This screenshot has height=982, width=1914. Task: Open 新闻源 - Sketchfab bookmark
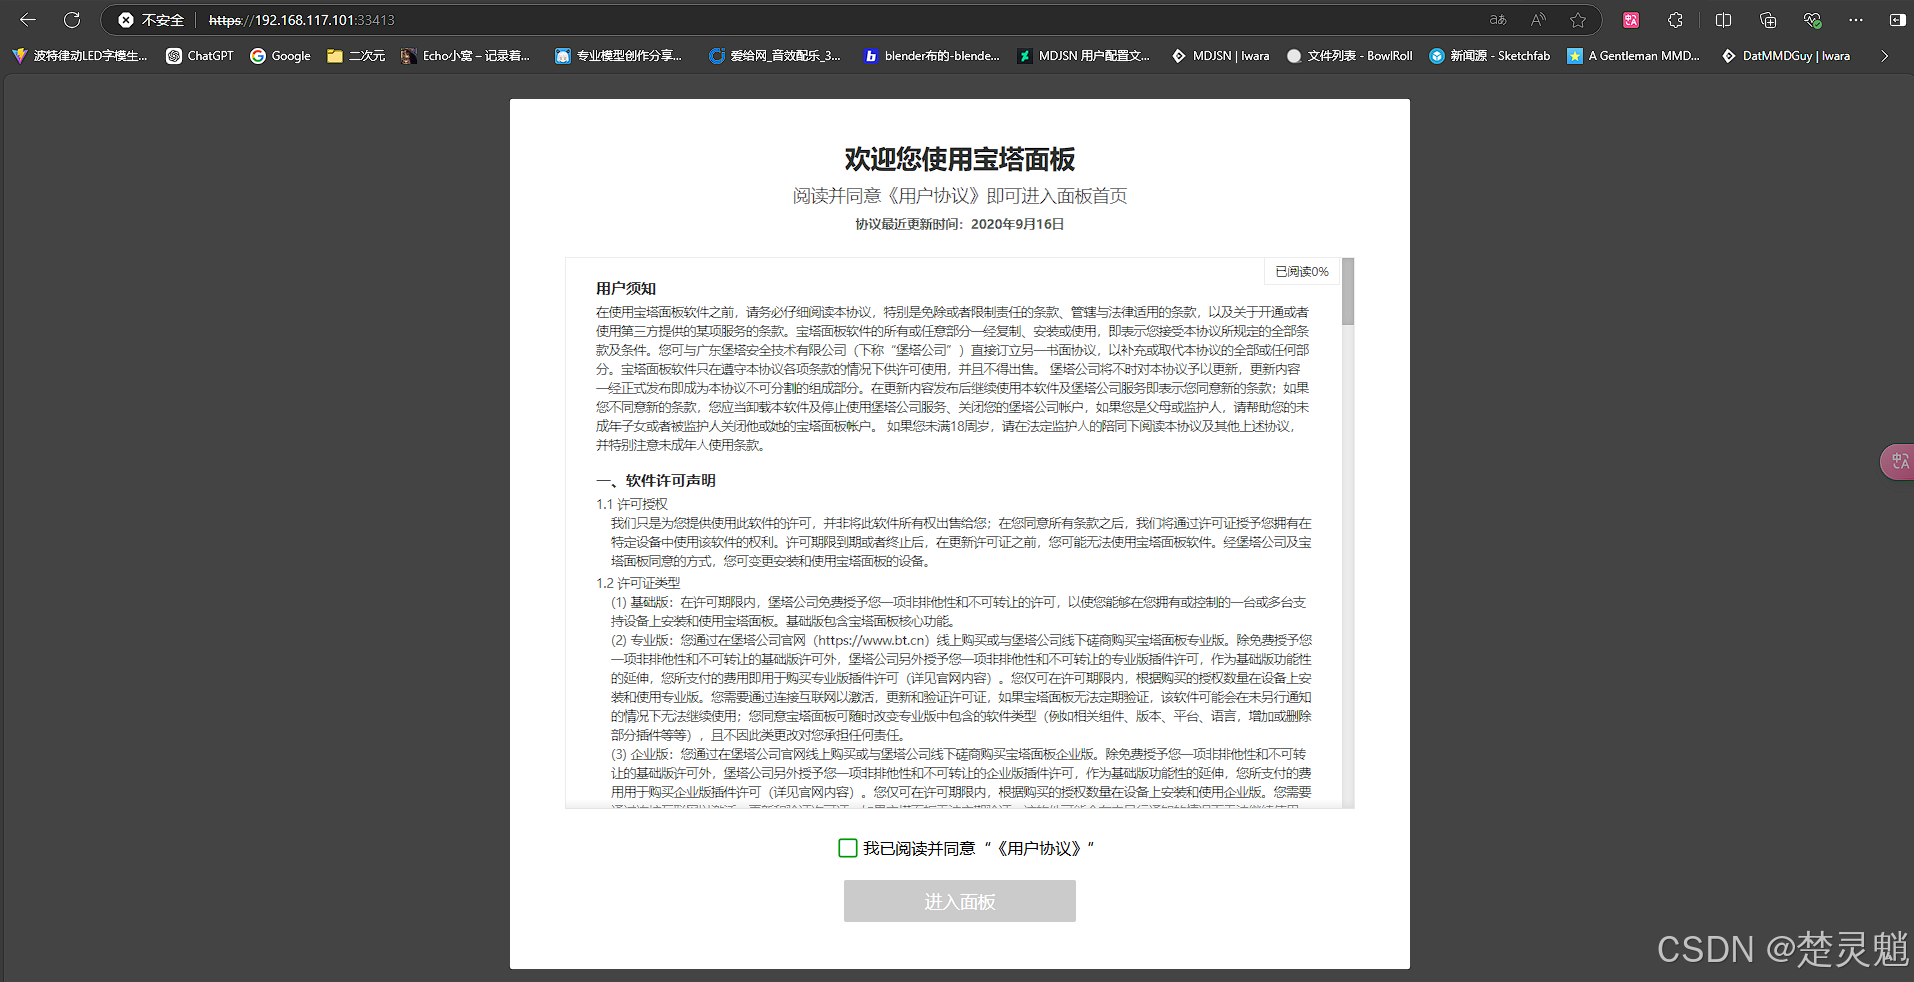click(1490, 56)
